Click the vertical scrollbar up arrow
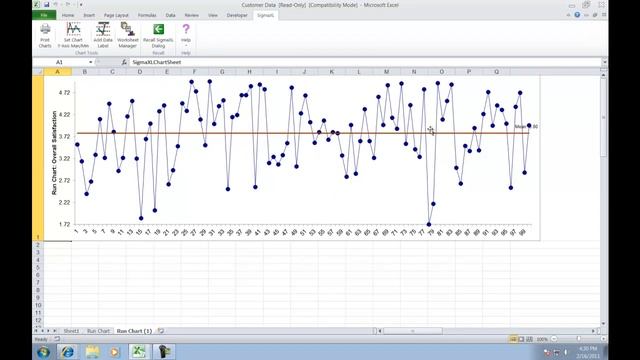The image size is (640, 360). 604,76
